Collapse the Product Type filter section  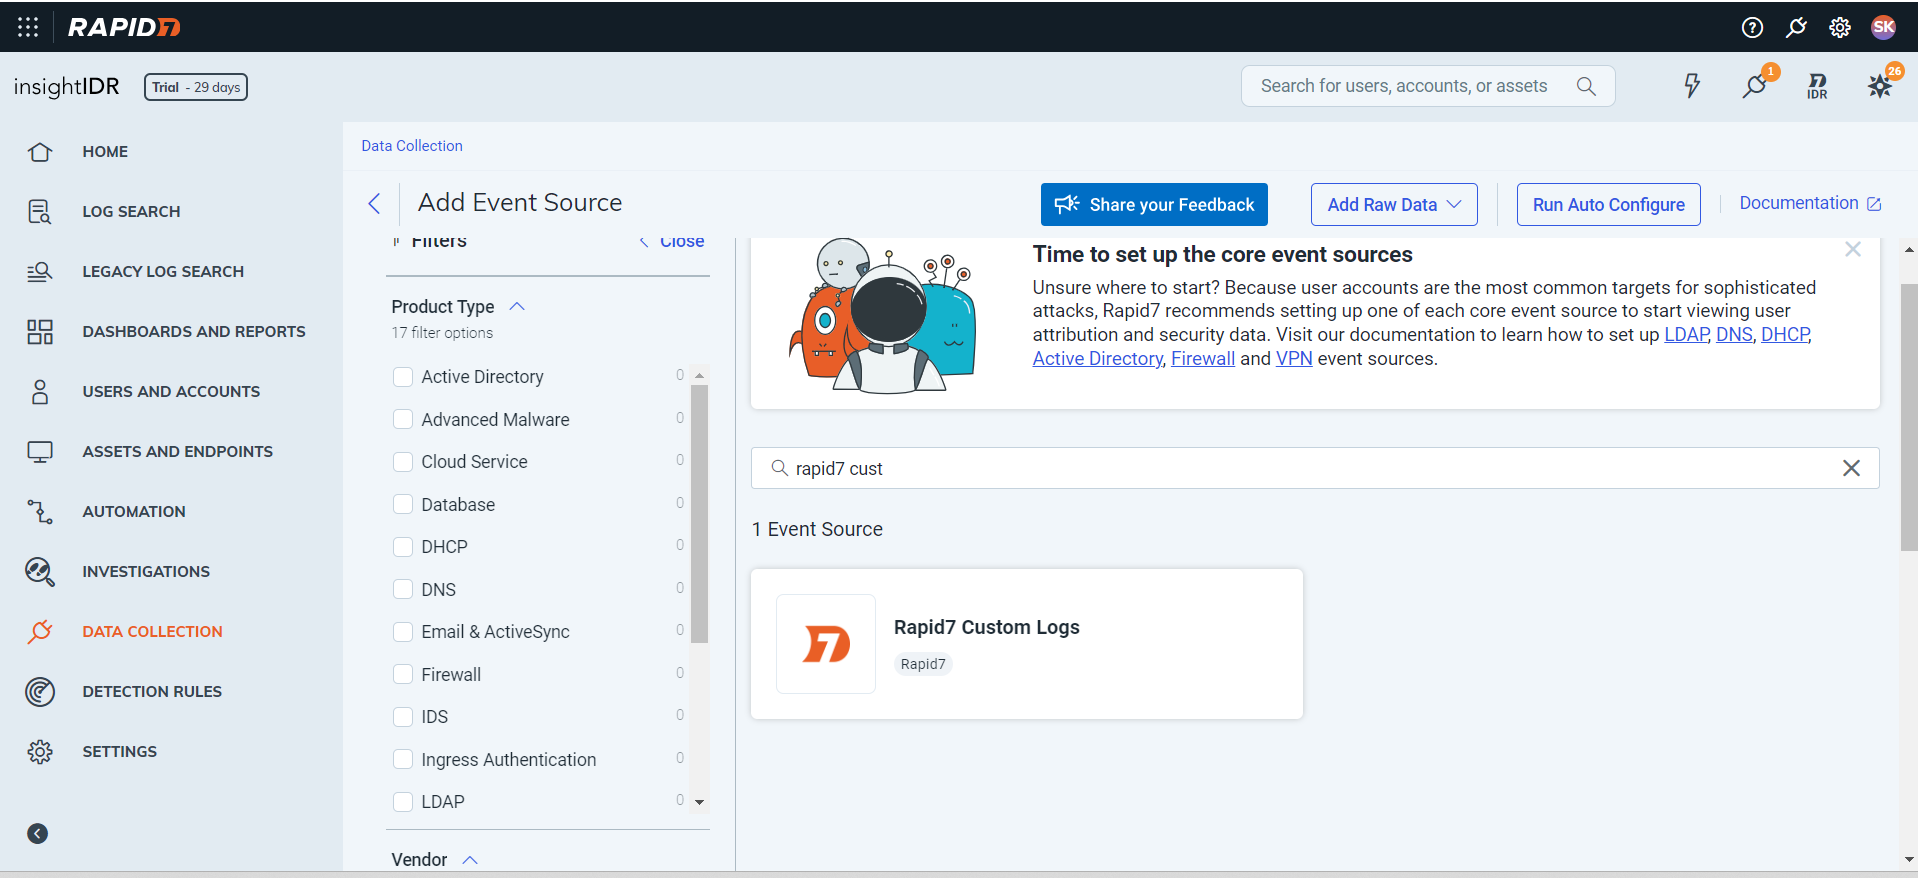(x=517, y=307)
